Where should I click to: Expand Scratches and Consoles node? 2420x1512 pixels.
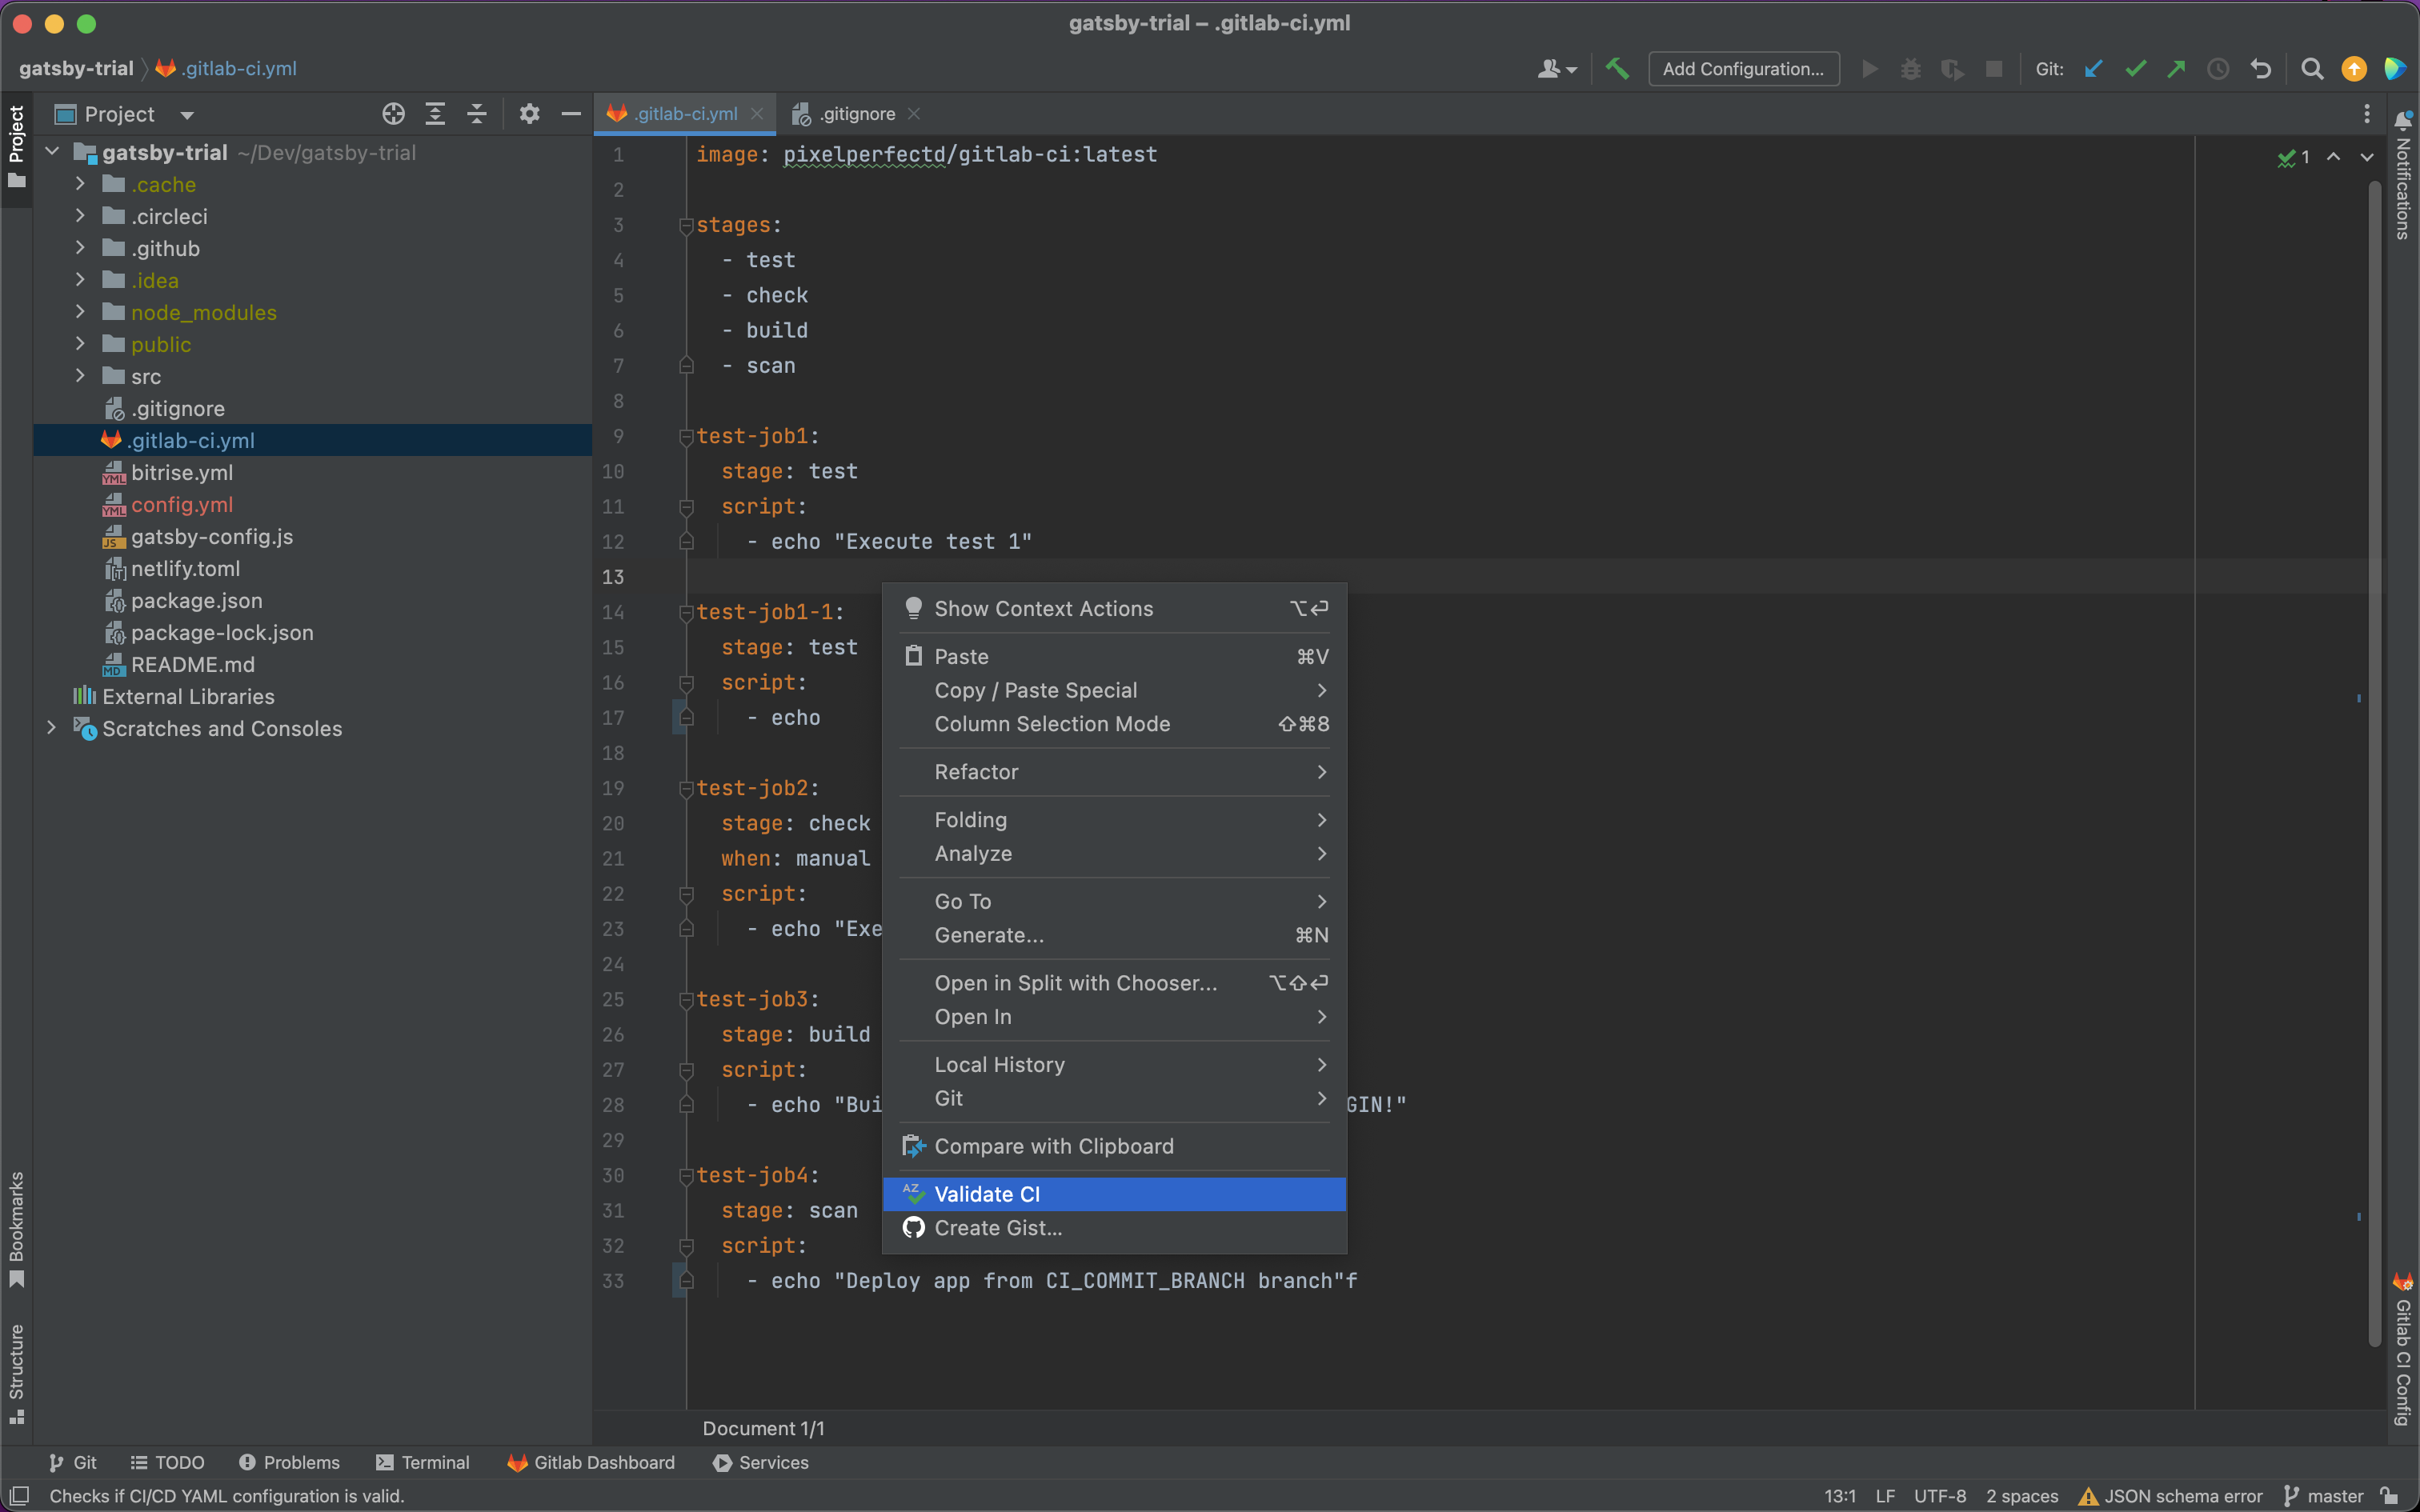tap(52, 728)
